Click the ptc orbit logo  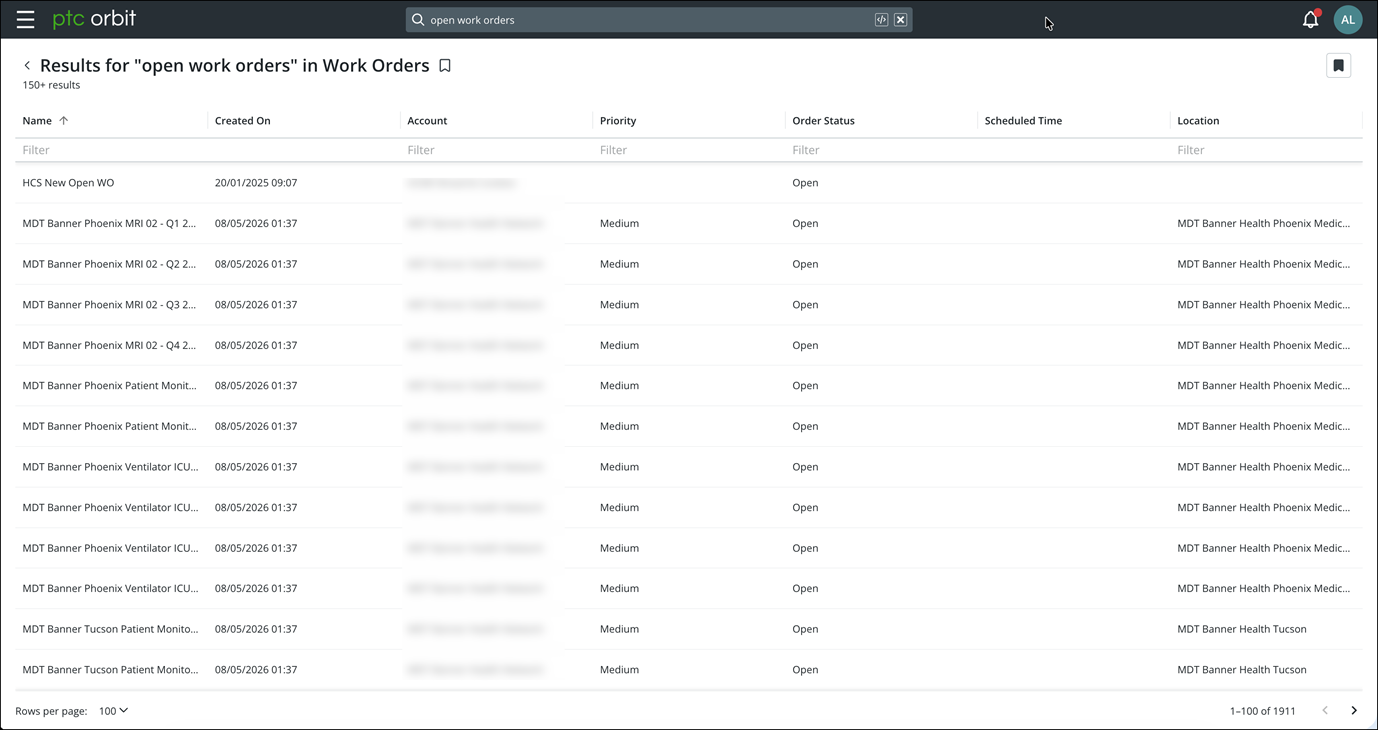[94, 19]
